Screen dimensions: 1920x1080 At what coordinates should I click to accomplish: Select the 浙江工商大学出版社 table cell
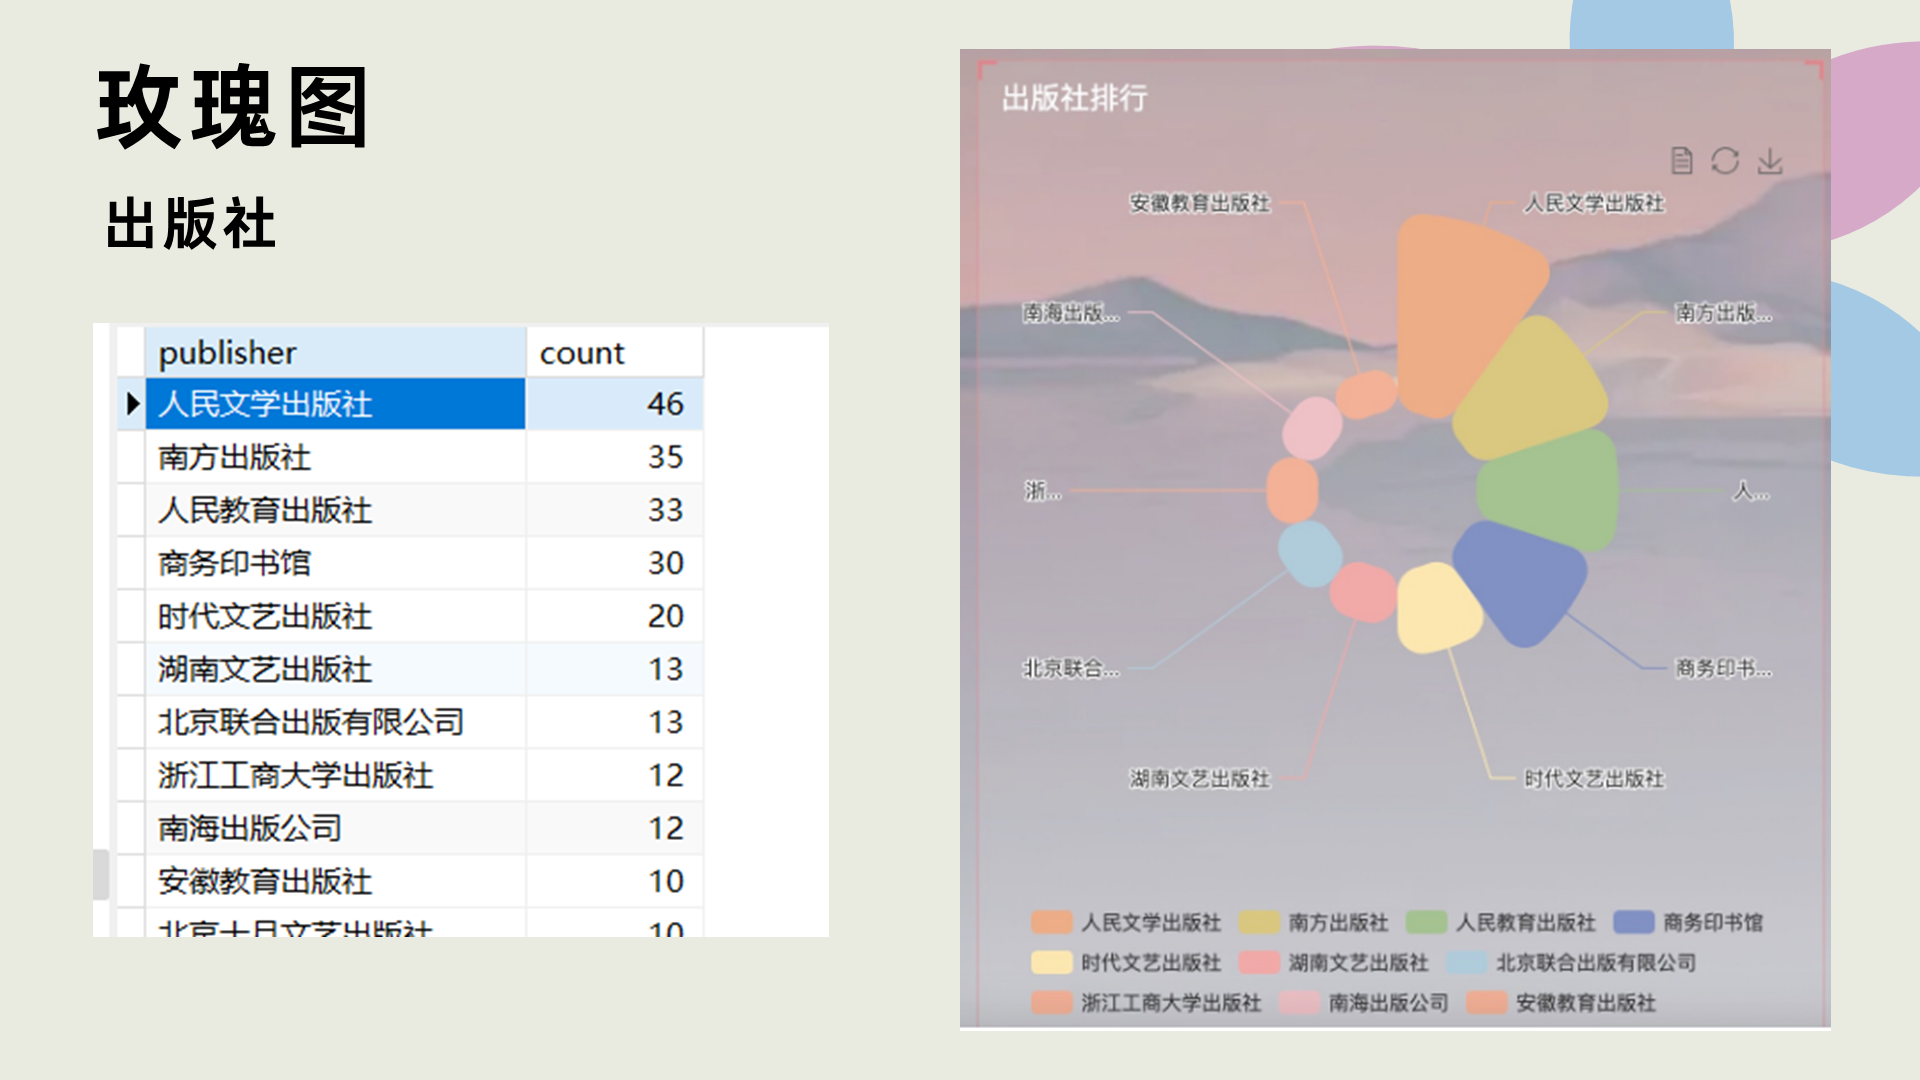point(335,775)
